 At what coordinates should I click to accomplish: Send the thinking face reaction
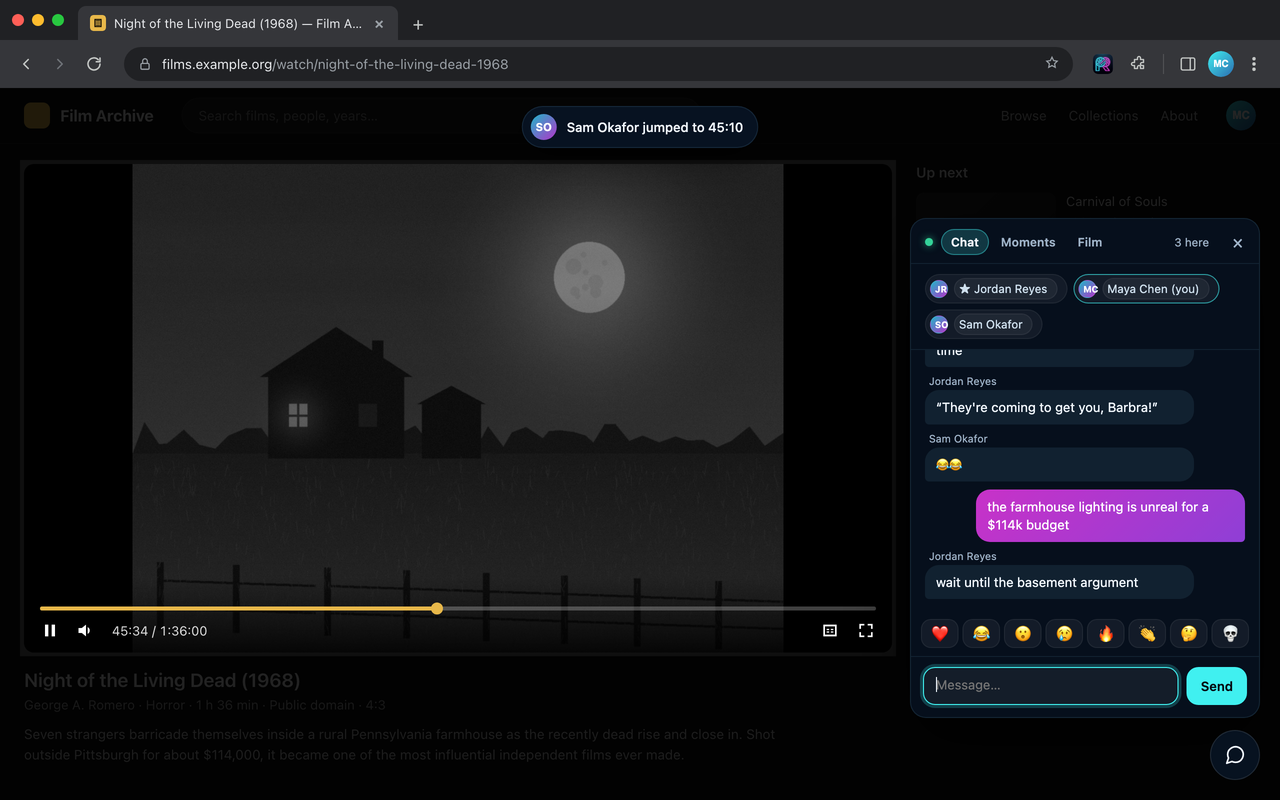(1189, 633)
